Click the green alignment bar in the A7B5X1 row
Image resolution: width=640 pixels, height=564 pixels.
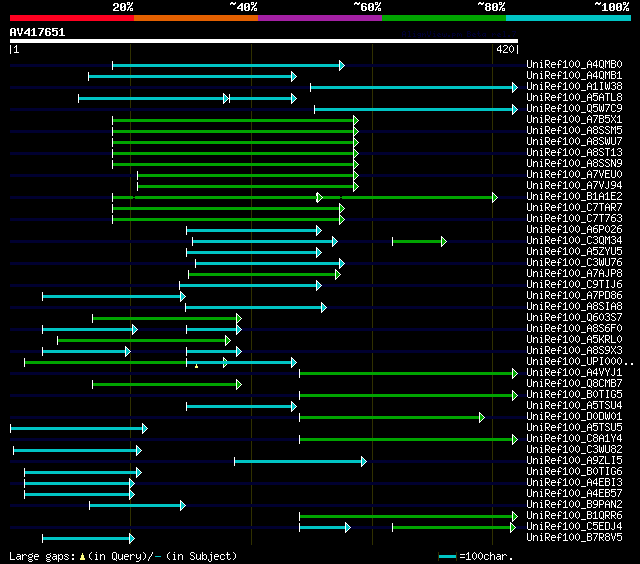pyautogui.click(x=235, y=120)
